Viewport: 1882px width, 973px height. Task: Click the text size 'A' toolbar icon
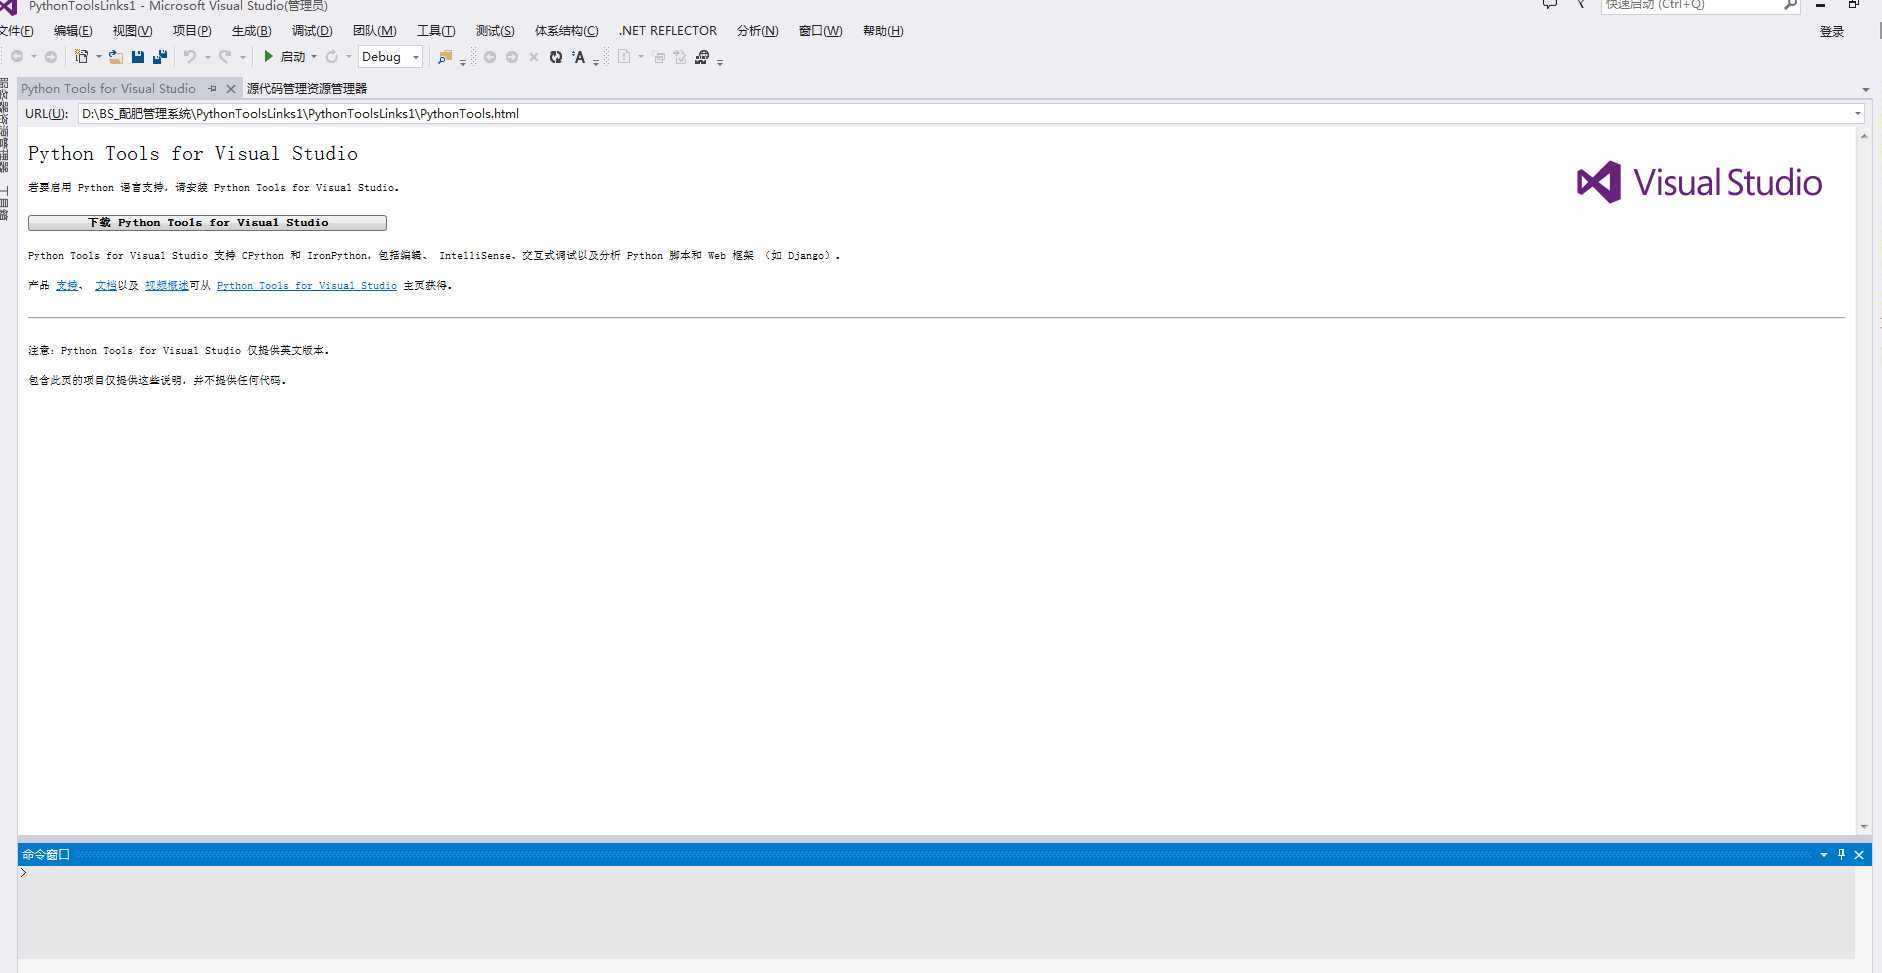[579, 57]
